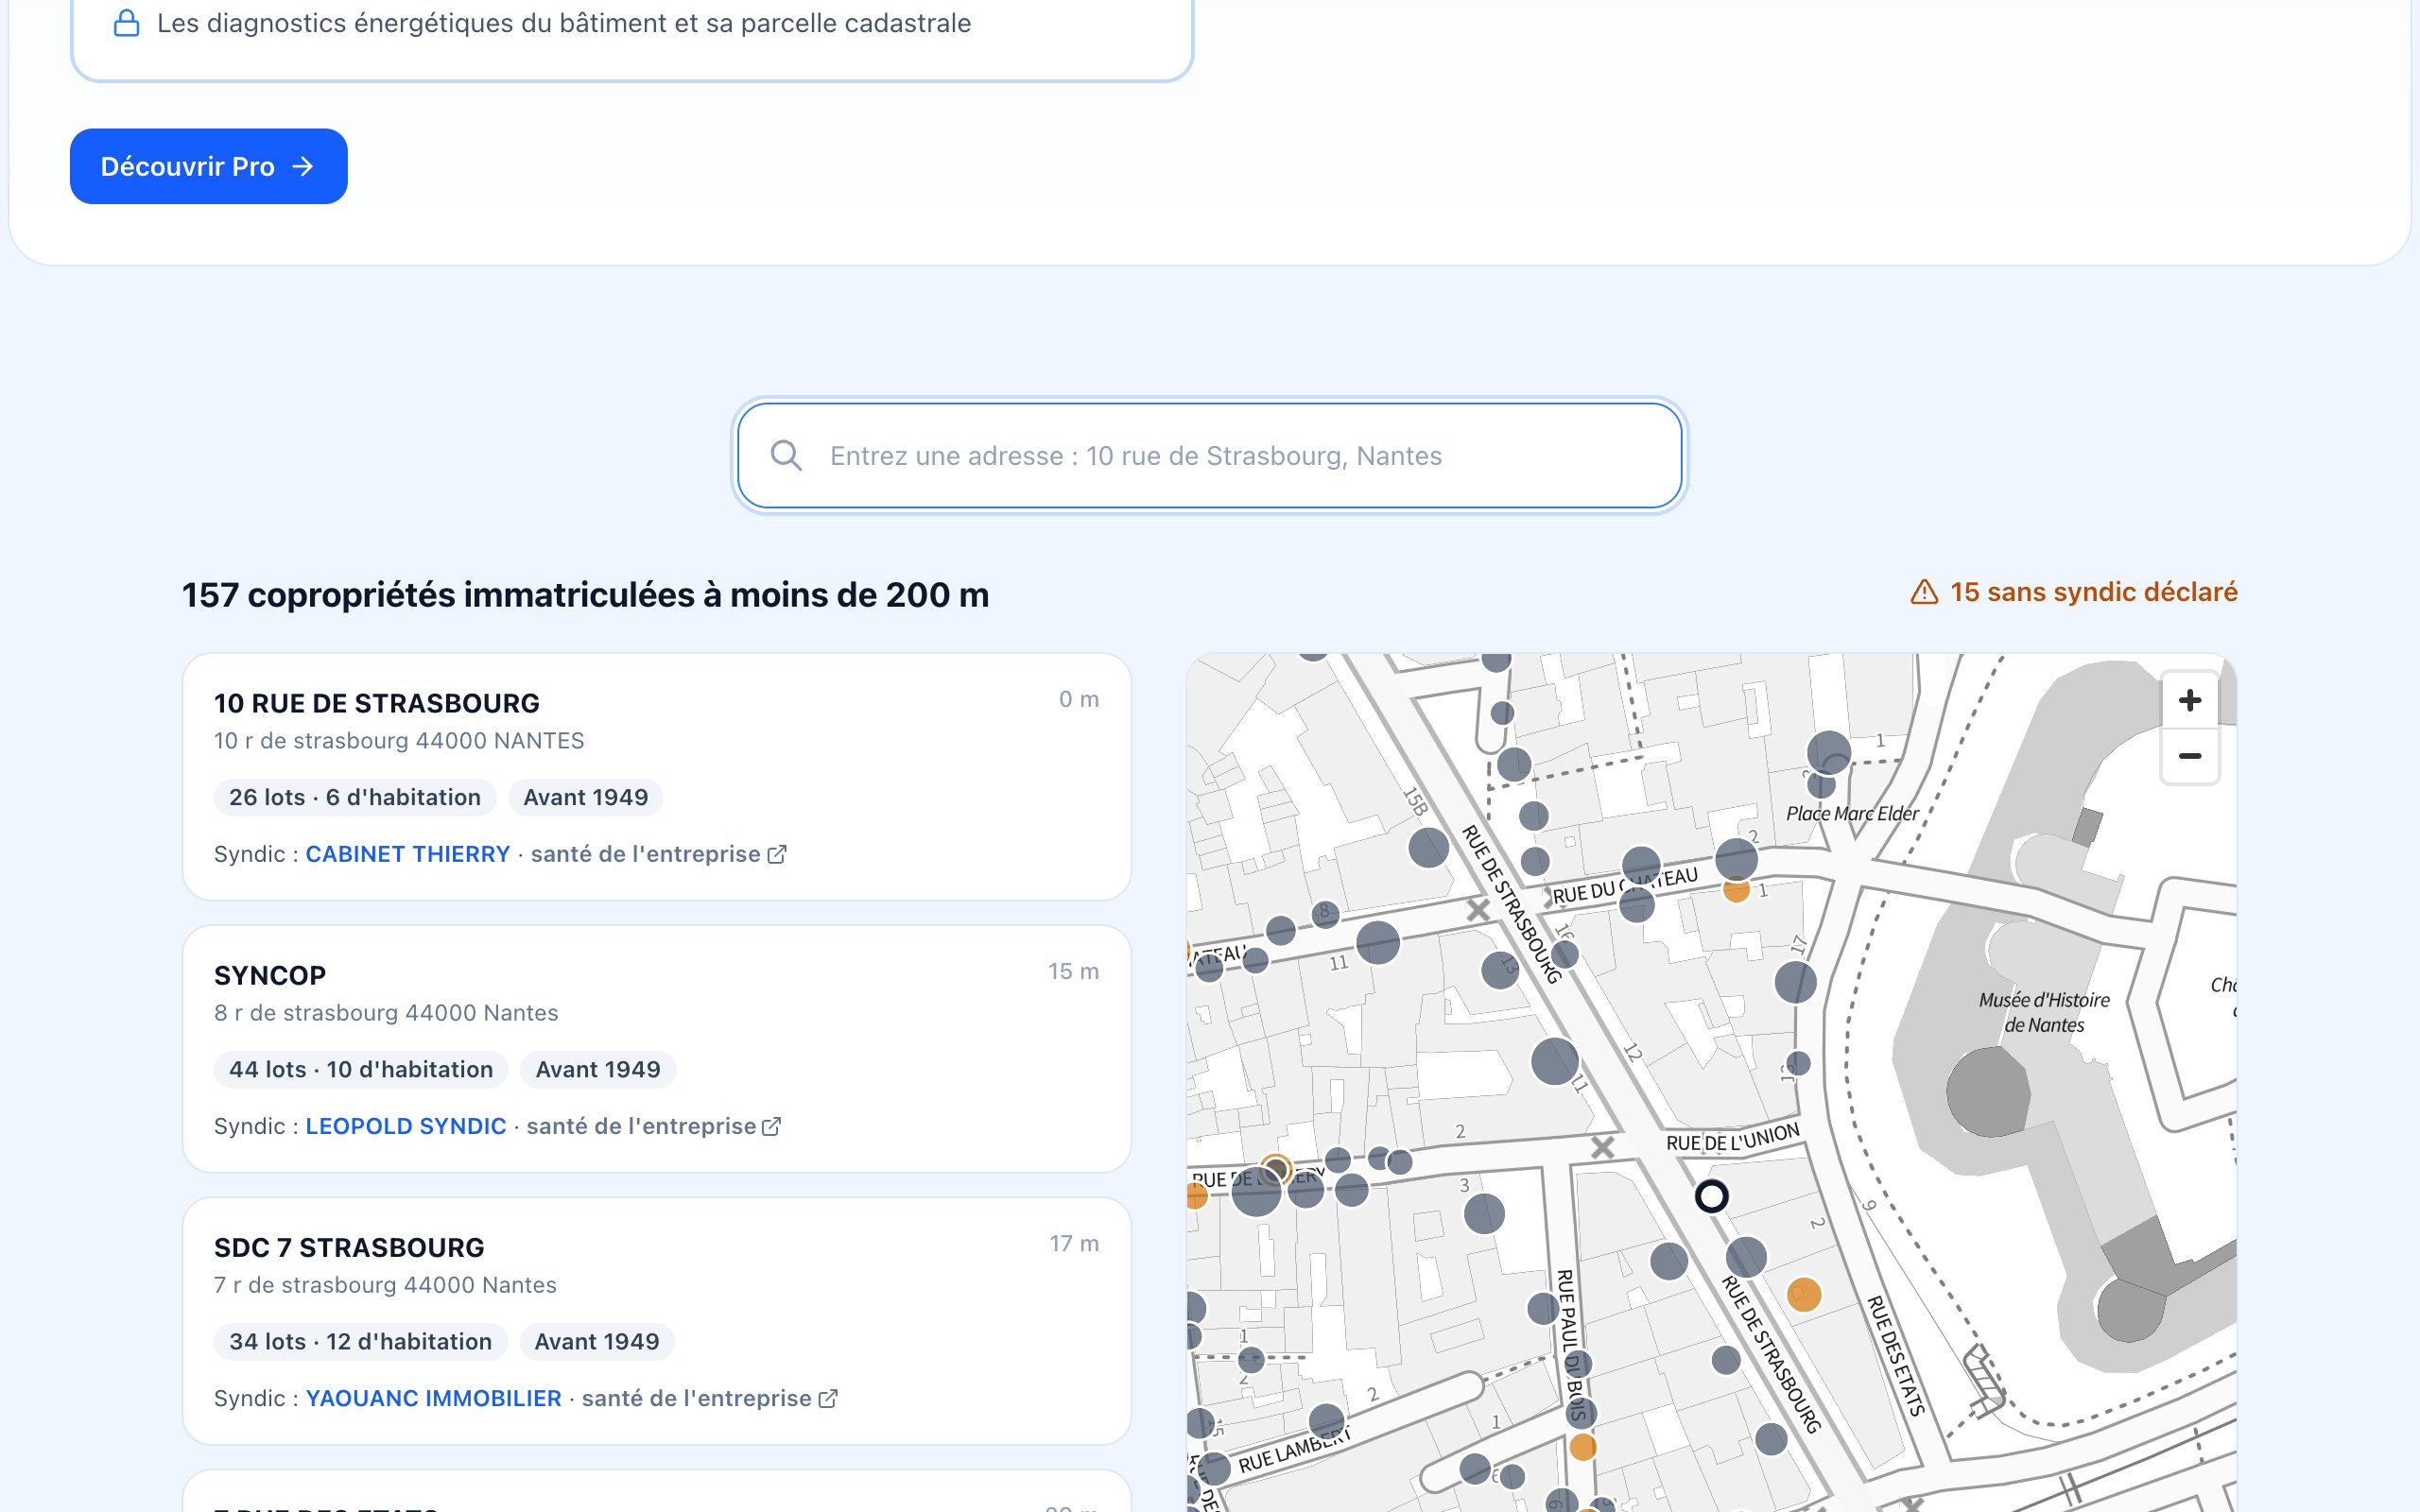Click the padlock icon beside diagnostics énergétiques
Screen dimensions: 2420x1512
(127, 23)
